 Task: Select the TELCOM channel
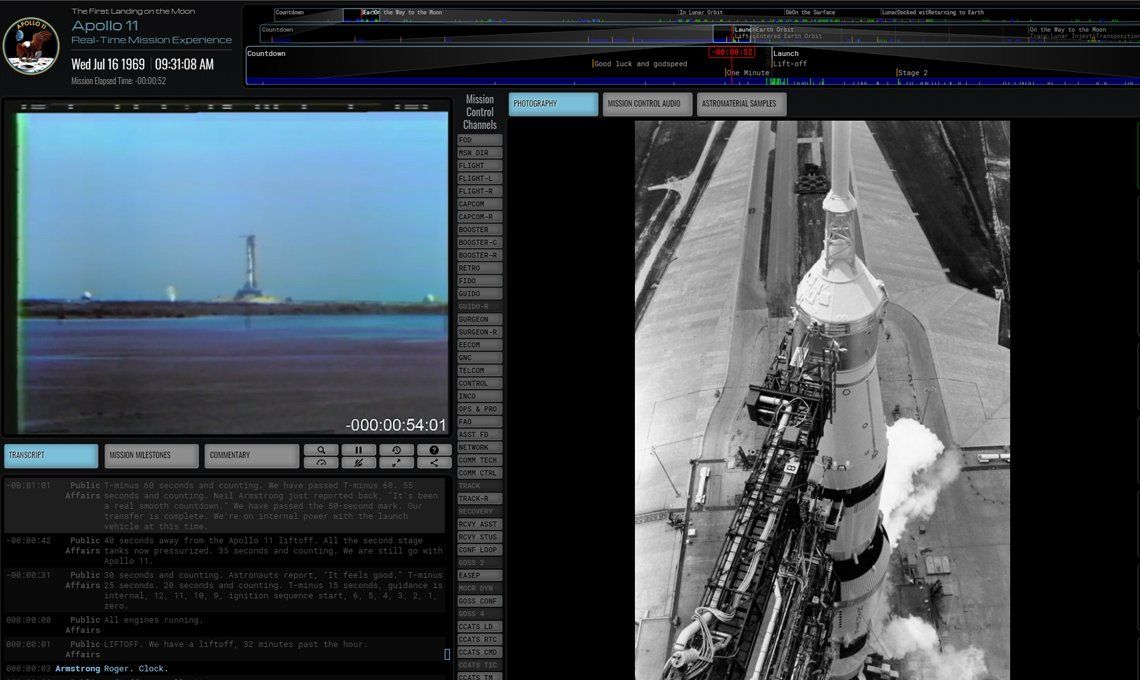pos(480,370)
